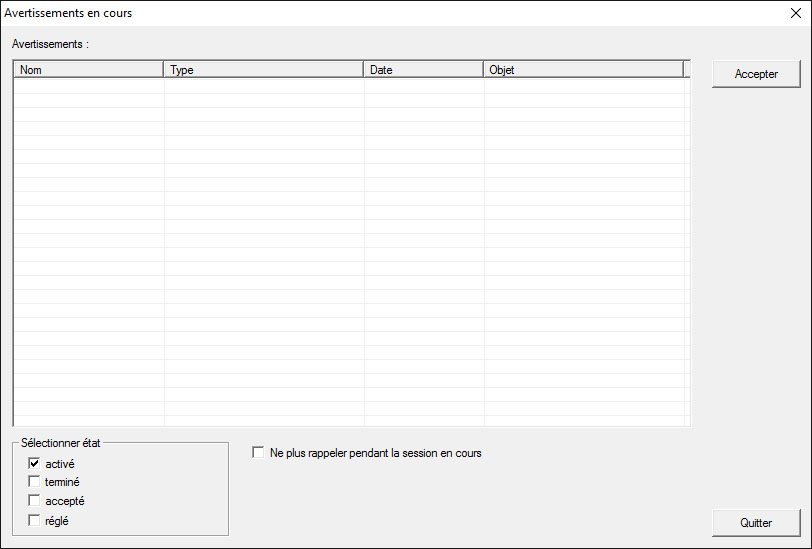Click inside the empty warnings list
Viewport: 812px width, 549px height.
(x=350, y=250)
